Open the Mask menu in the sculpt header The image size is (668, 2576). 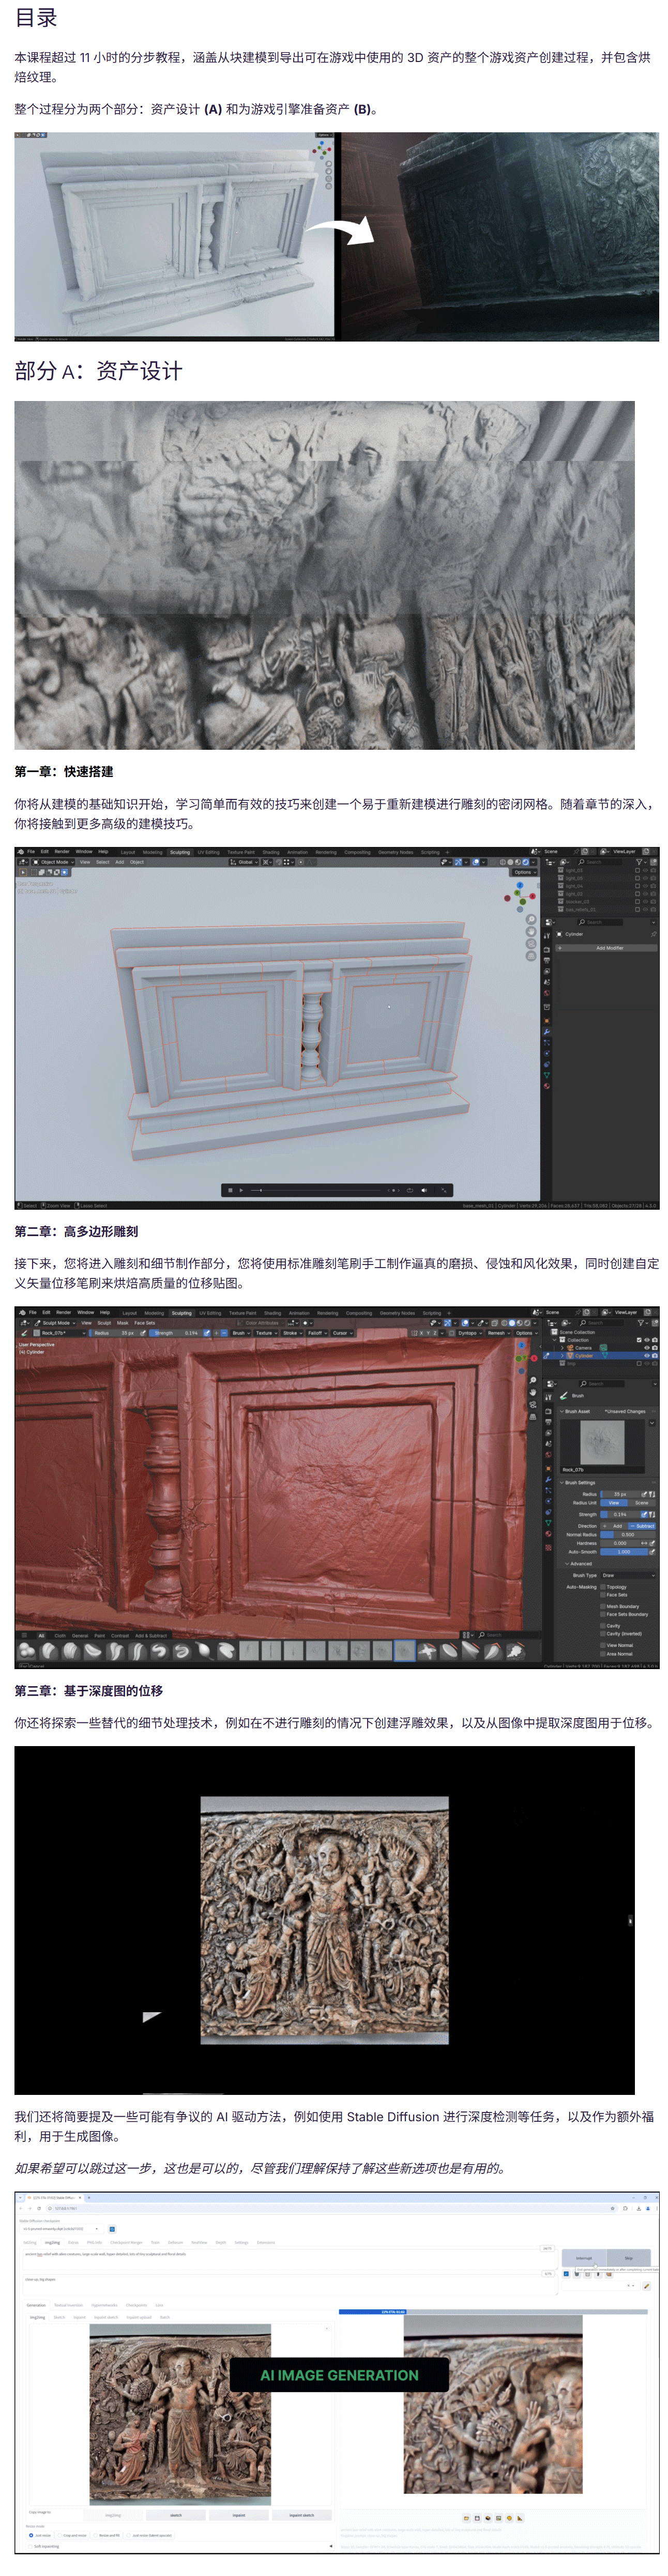[x=123, y=1323]
